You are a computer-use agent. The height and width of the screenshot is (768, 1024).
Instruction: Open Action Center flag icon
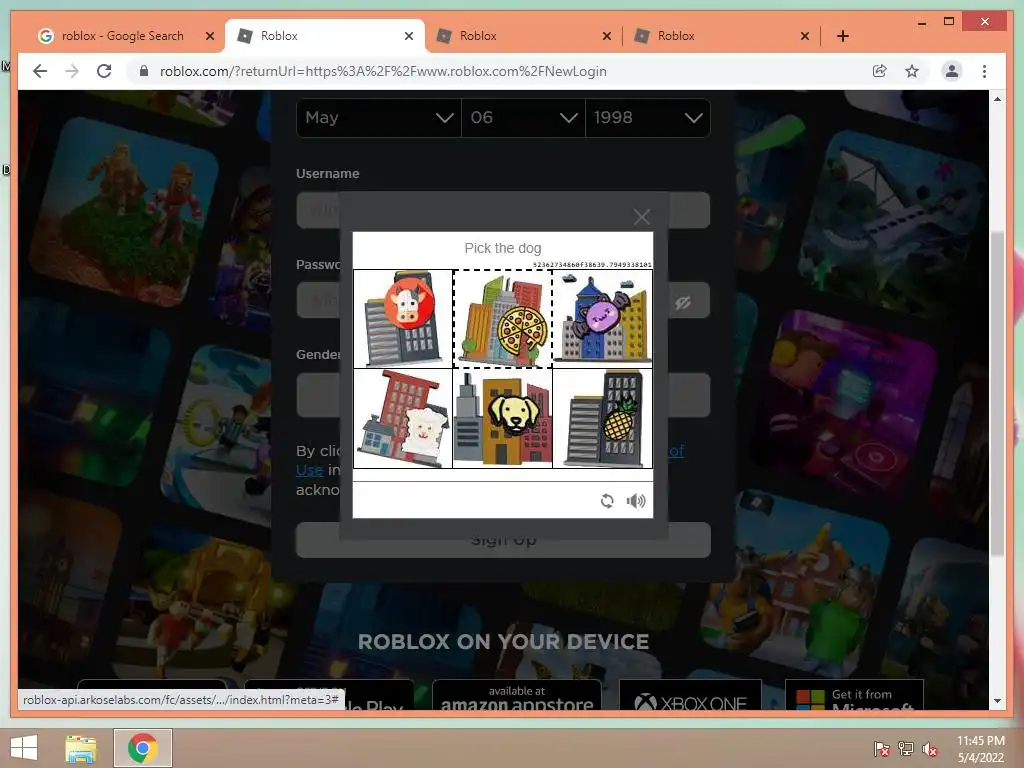tap(881, 748)
